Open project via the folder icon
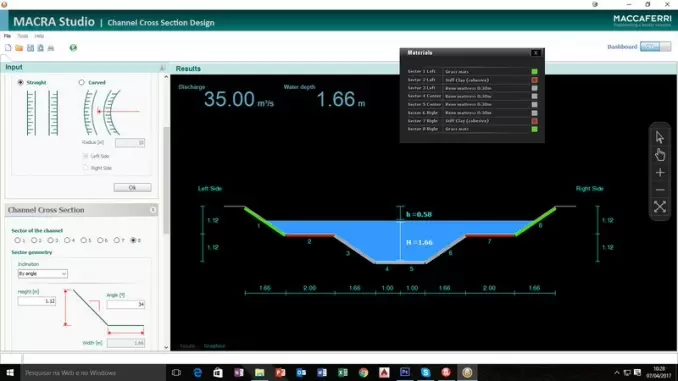 click(x=19, y=48)
